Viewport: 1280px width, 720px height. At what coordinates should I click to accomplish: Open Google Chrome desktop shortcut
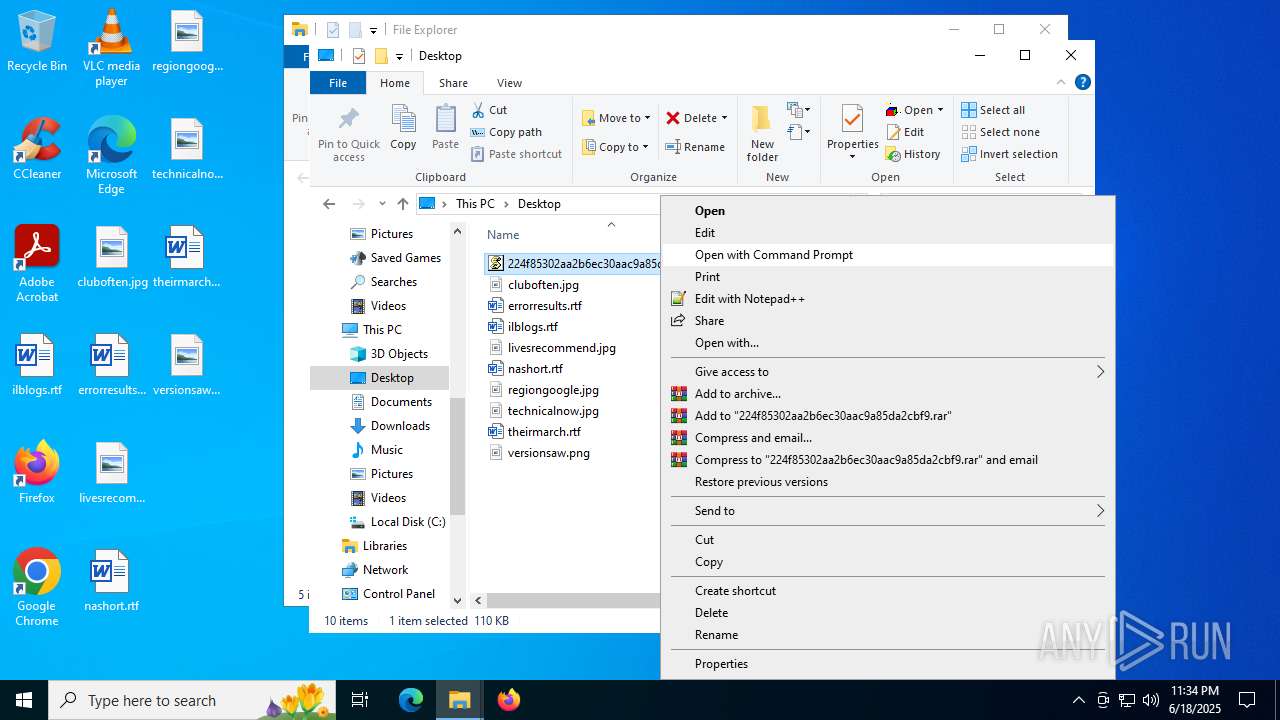pos(37,588)
